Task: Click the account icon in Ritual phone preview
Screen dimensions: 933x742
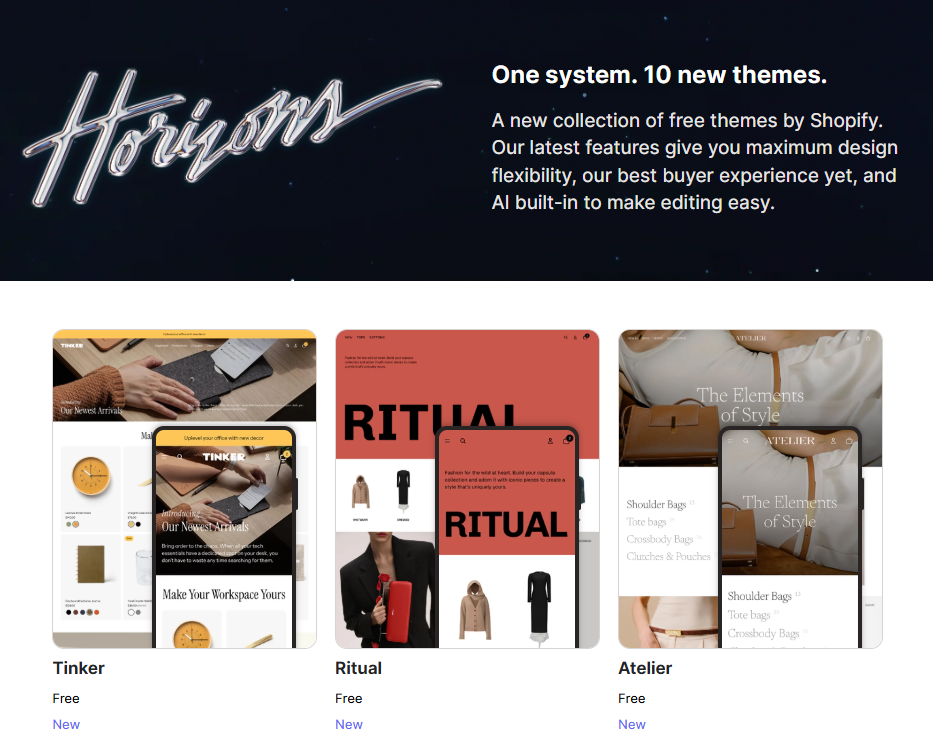Action: pyautogui.click(x=550, y=441)
